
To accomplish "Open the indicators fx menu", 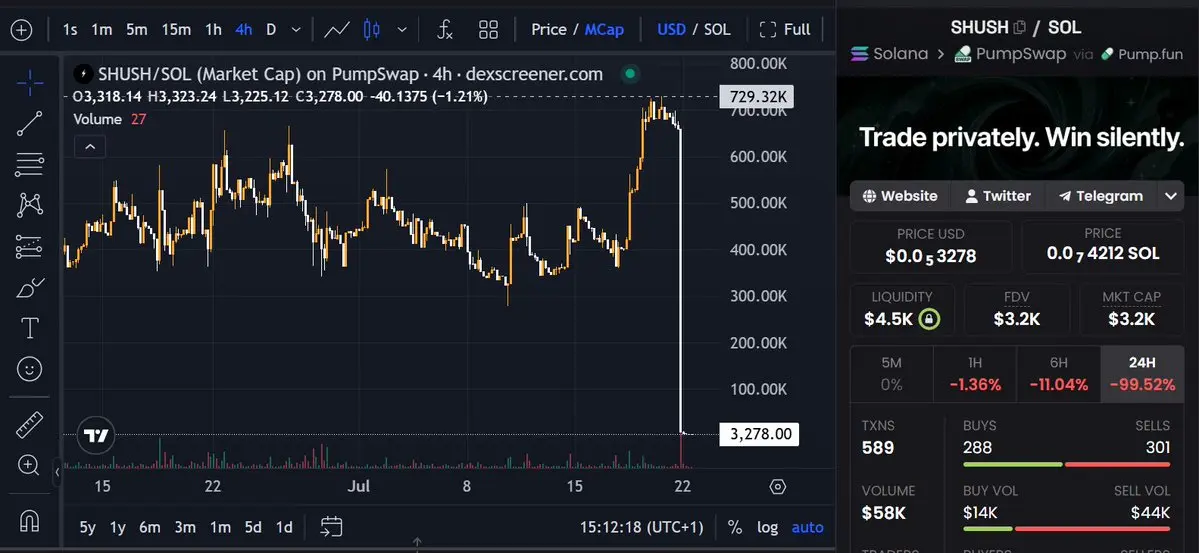I will tap(445, 30).
